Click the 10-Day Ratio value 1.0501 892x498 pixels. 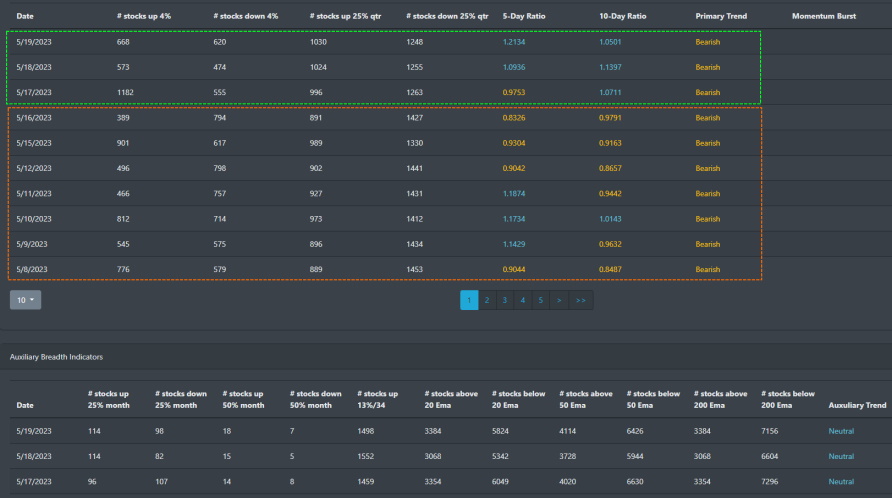pos(610,42)
